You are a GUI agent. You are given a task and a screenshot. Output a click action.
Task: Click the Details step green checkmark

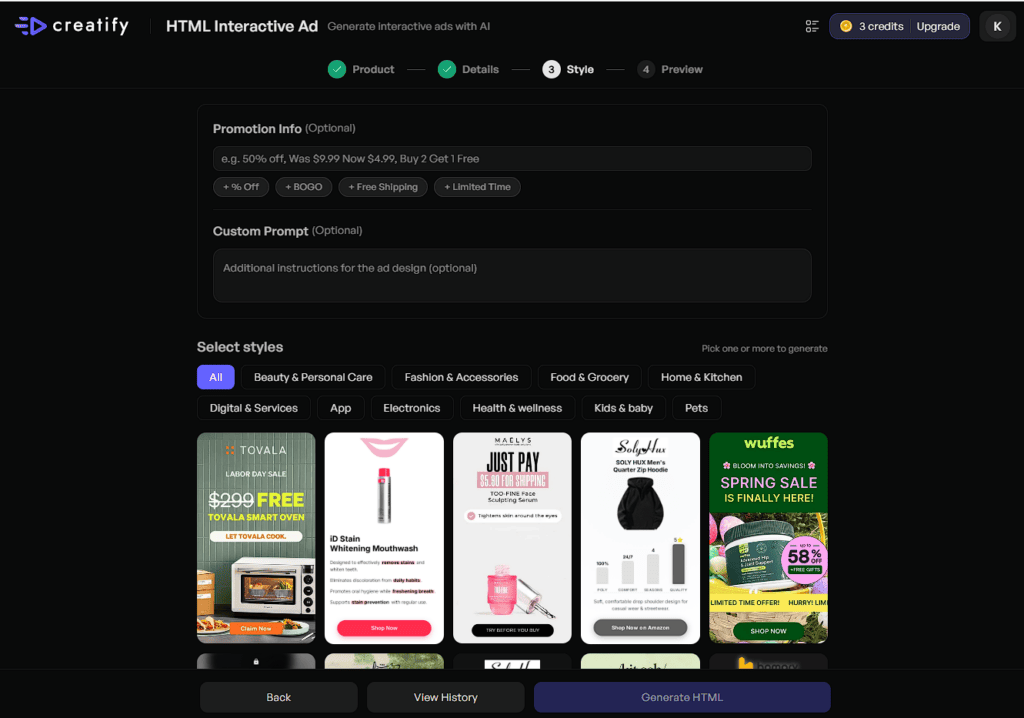[447, 69]
